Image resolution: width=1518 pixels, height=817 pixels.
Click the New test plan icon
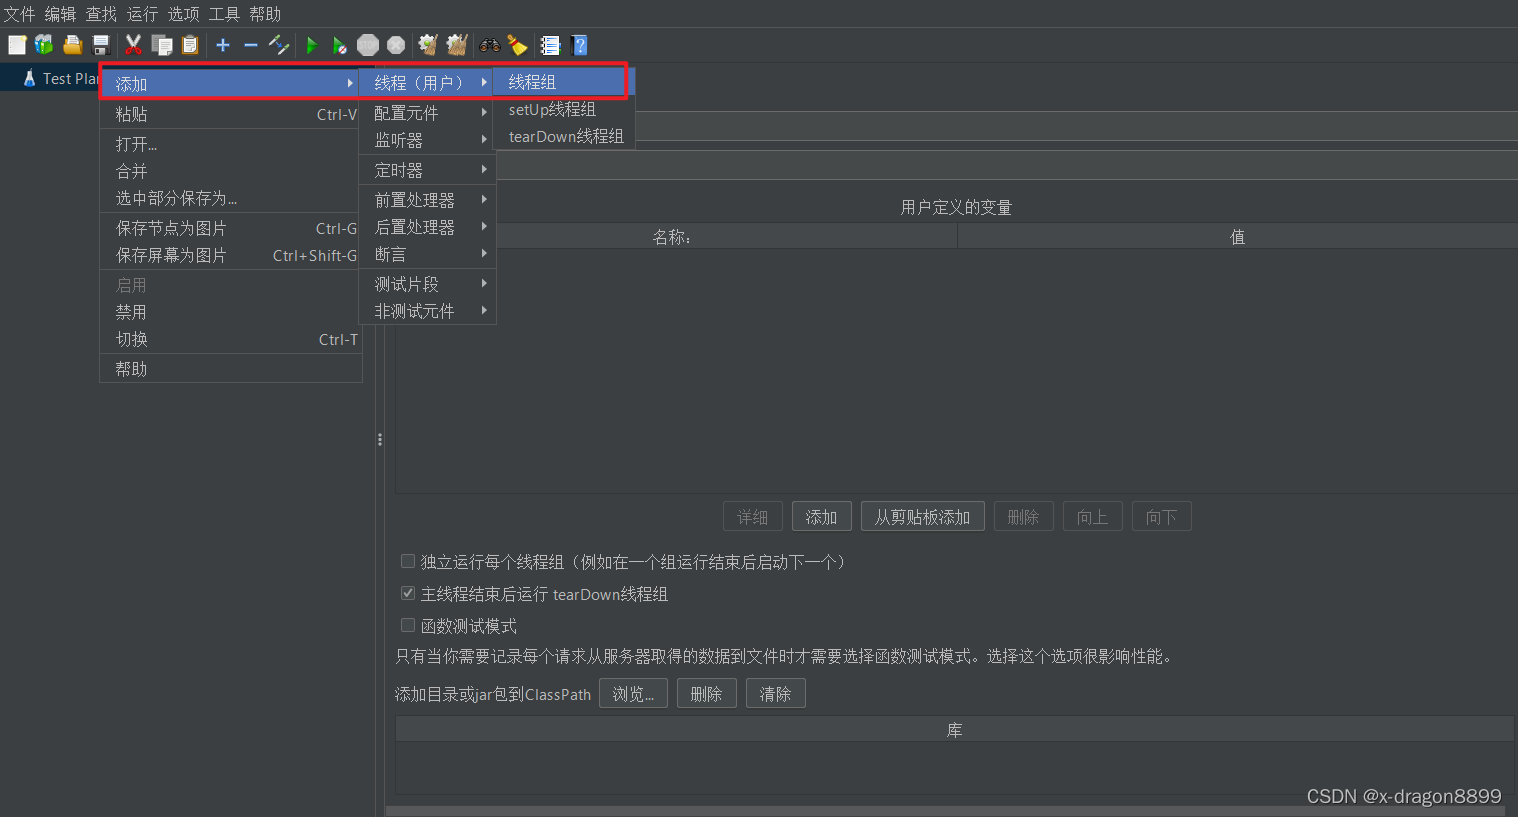point(17,45)
